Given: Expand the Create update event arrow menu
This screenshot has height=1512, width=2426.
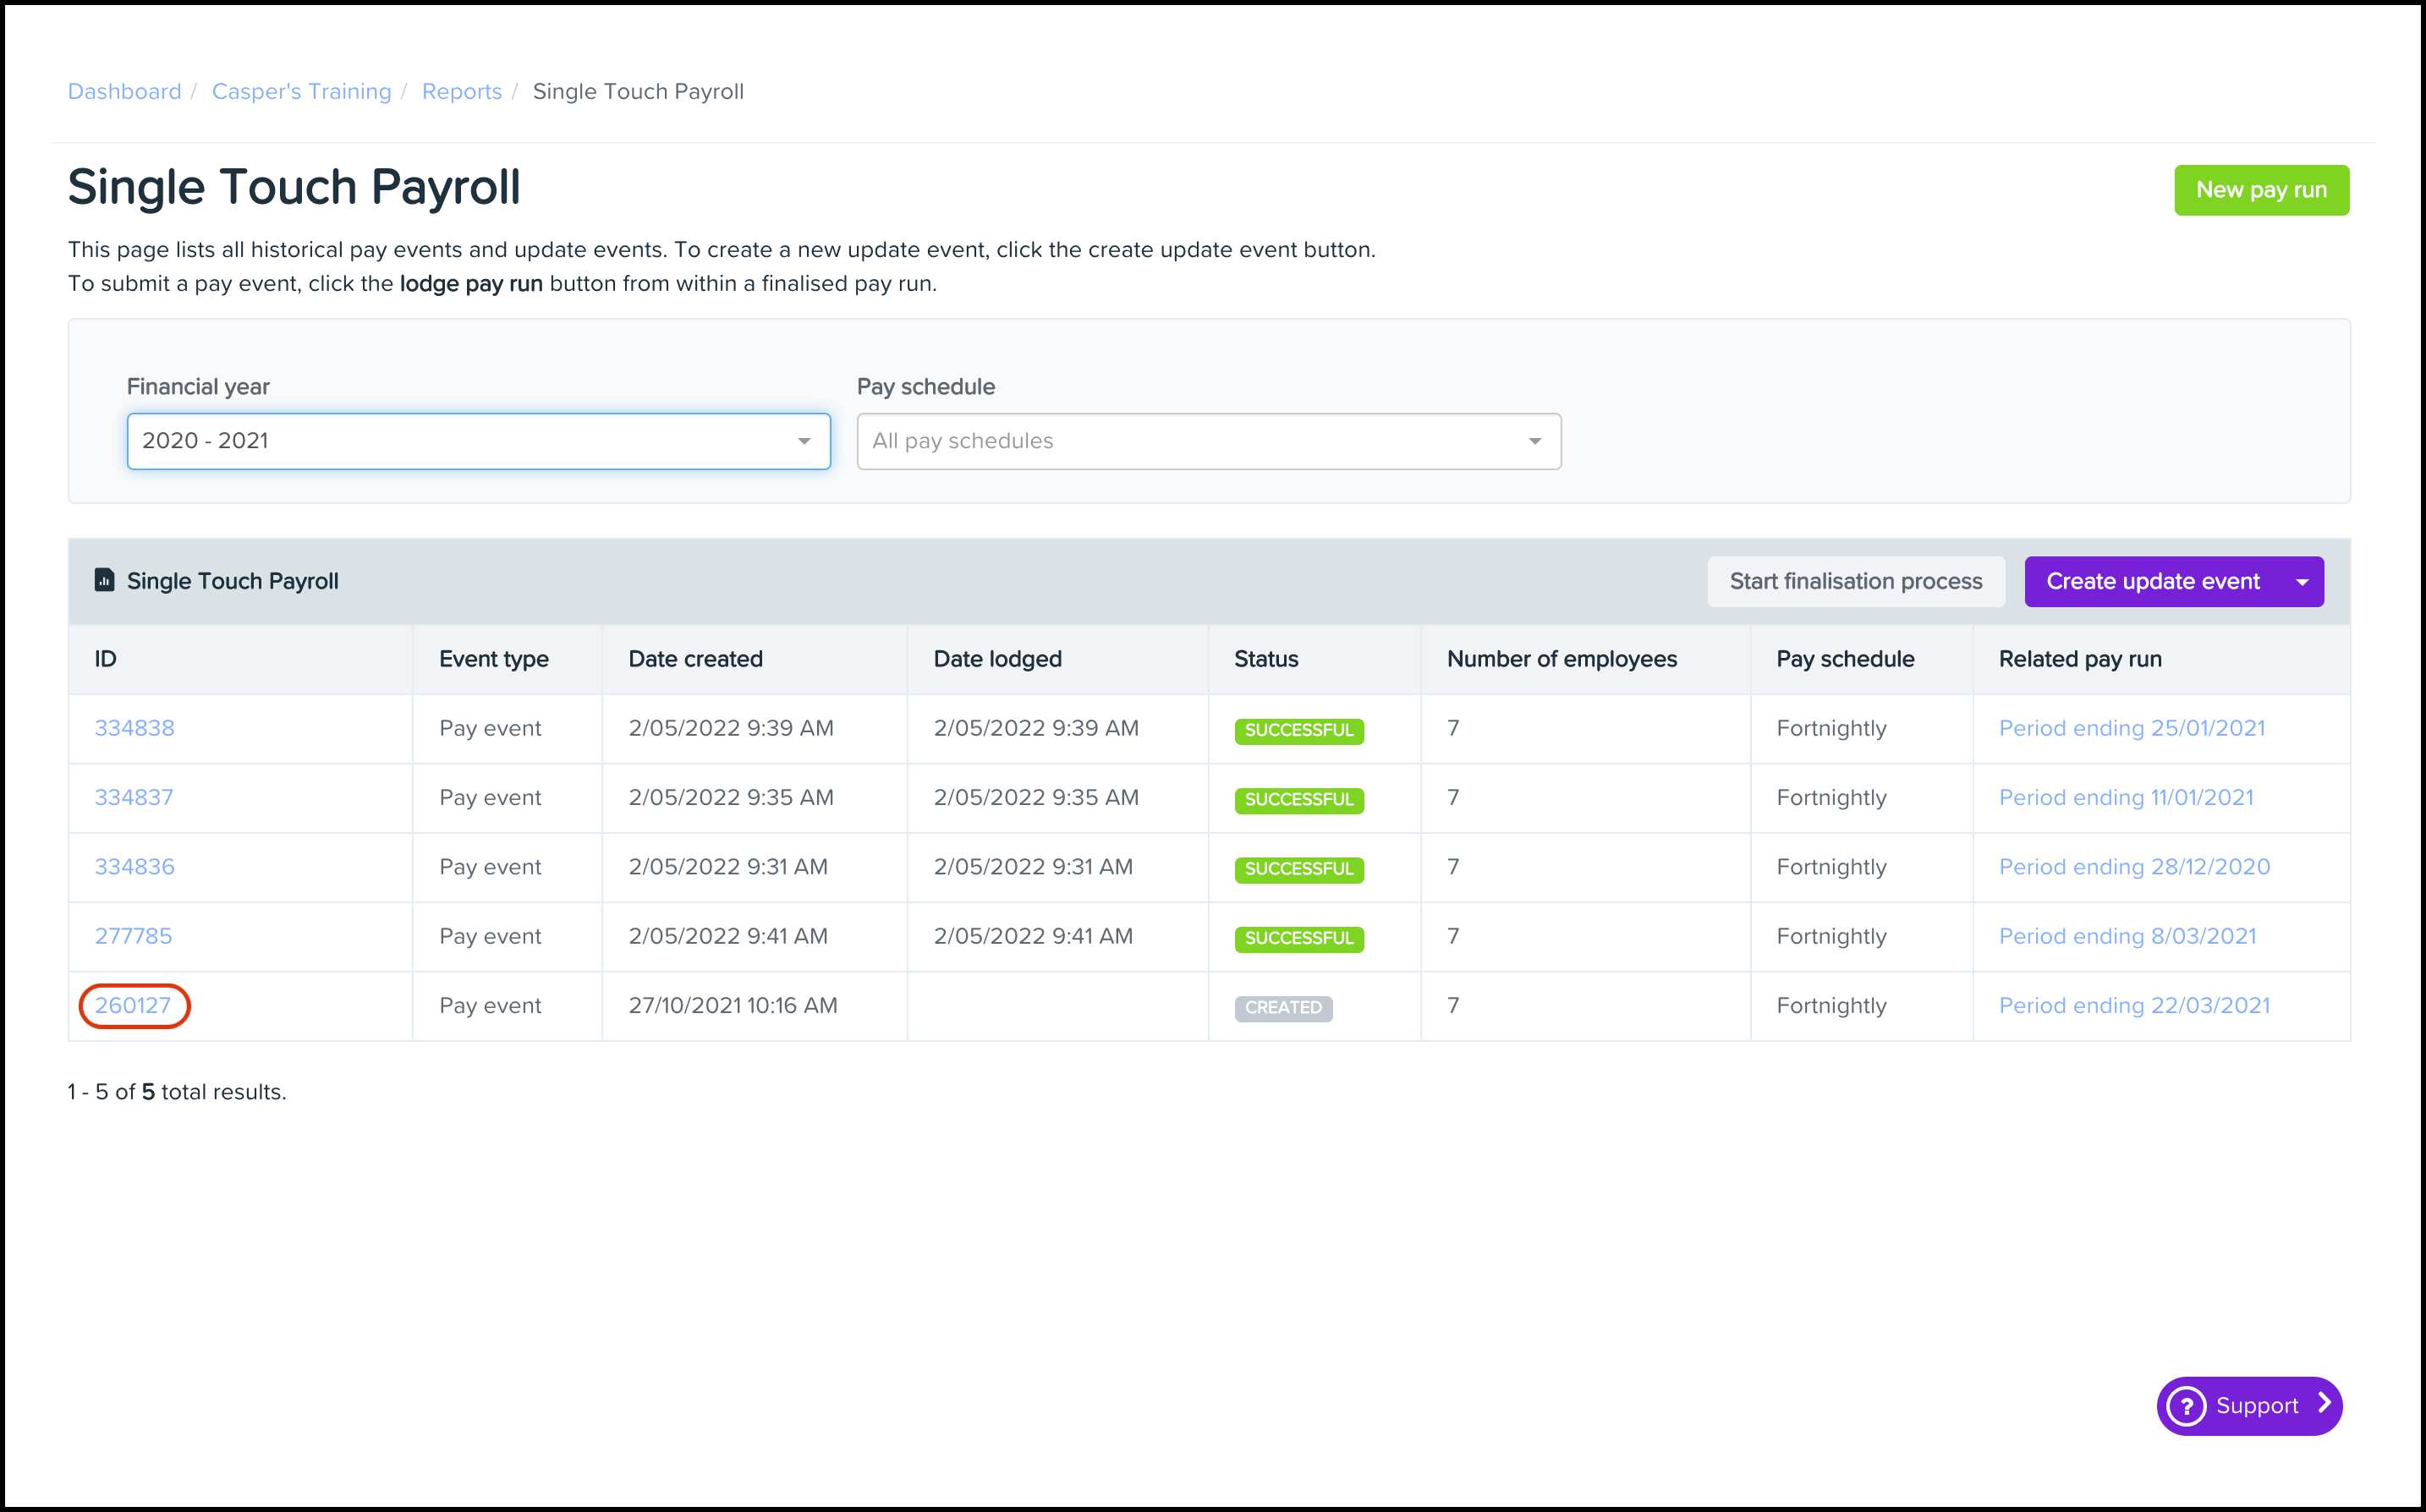Looking at the screenshot, I should (2302, 582).
